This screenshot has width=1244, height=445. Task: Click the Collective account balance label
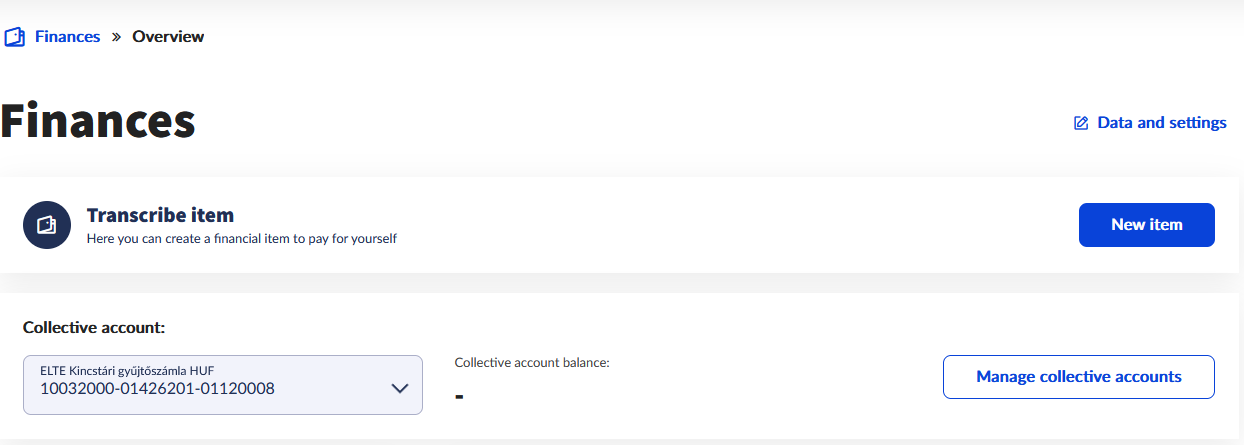(x=532, y=362)
